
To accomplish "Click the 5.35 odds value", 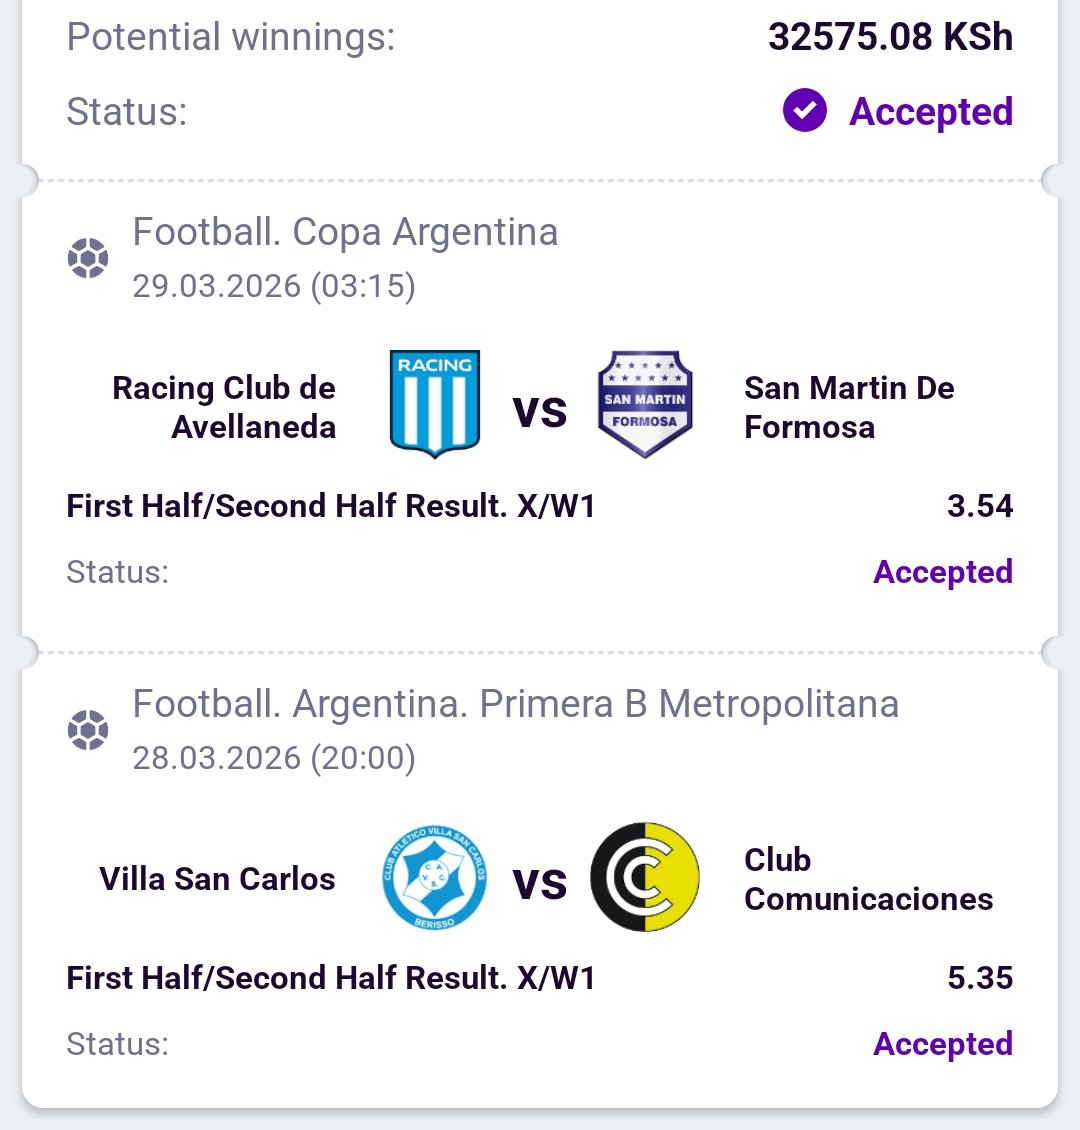I will 980,978.
